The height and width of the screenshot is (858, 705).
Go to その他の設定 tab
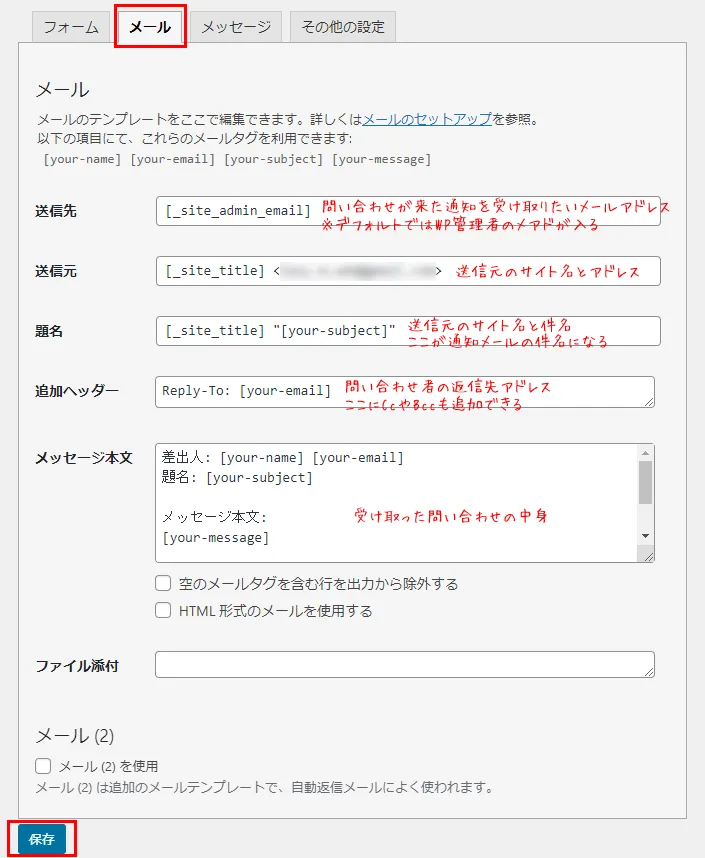(x=343, y=27)
